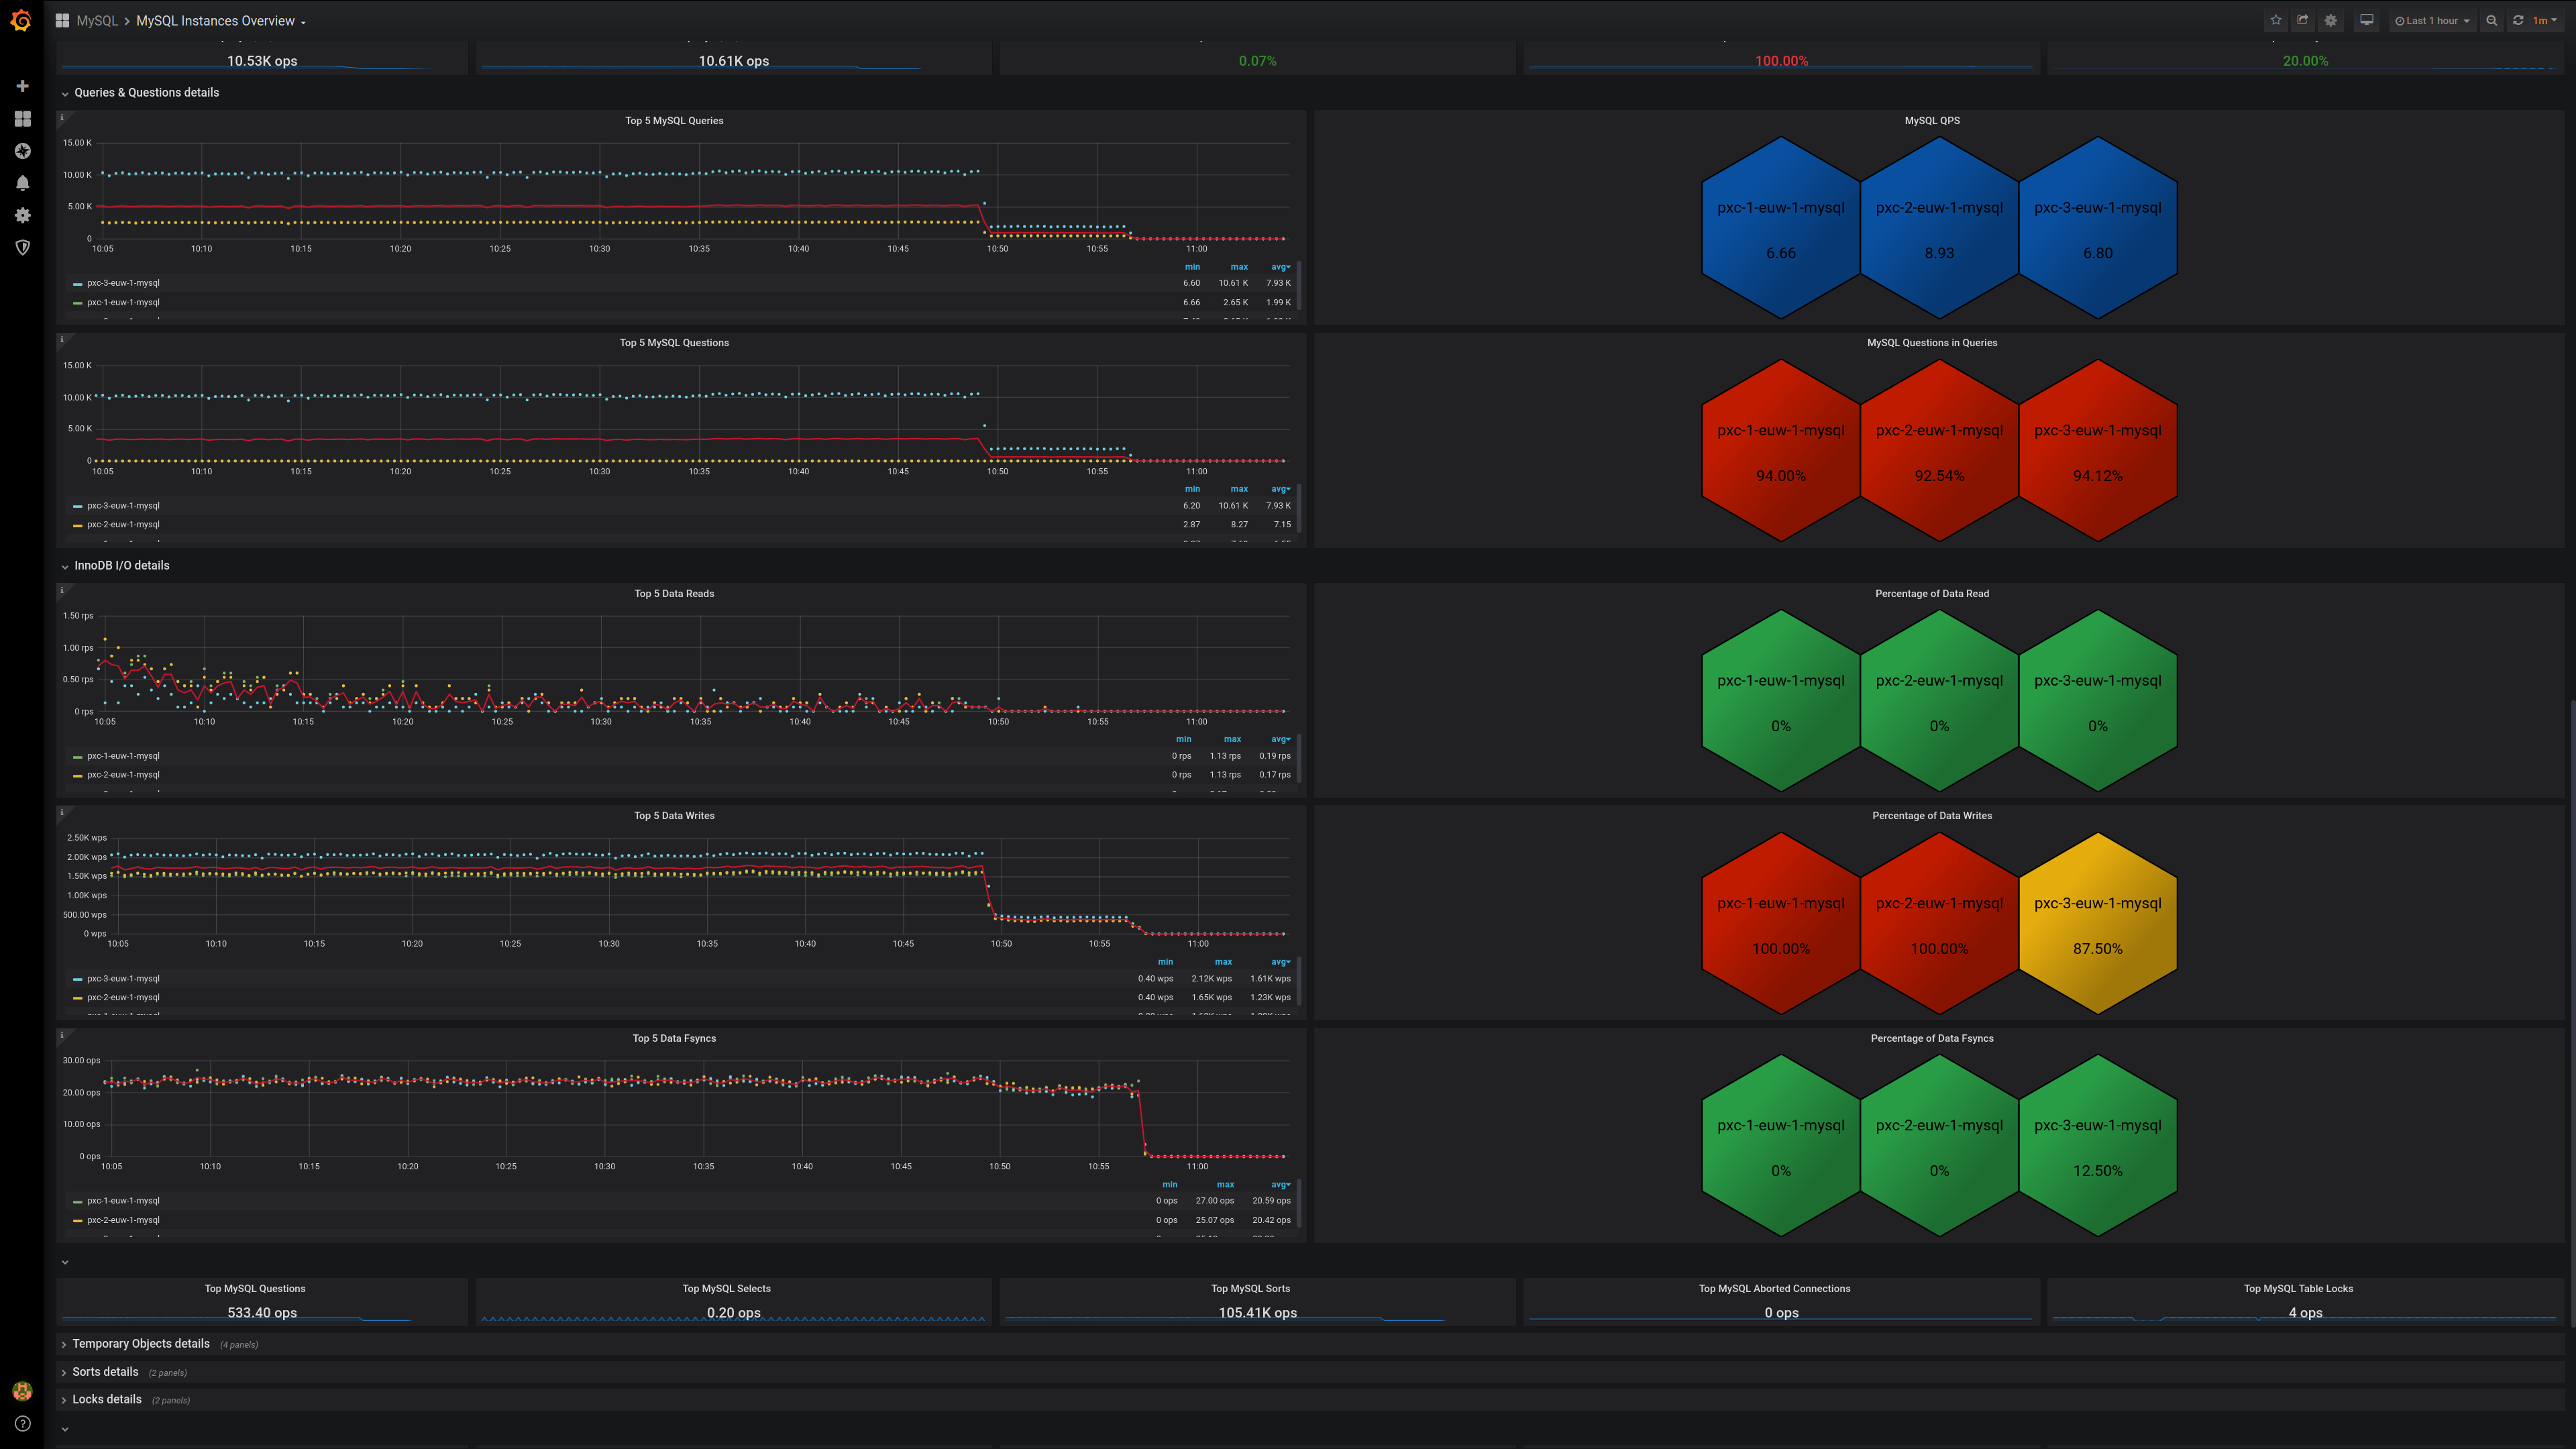Open the Last 1 hour time picker
This screenshot has width=2576, height=1449.
[x=2432, y=20]
